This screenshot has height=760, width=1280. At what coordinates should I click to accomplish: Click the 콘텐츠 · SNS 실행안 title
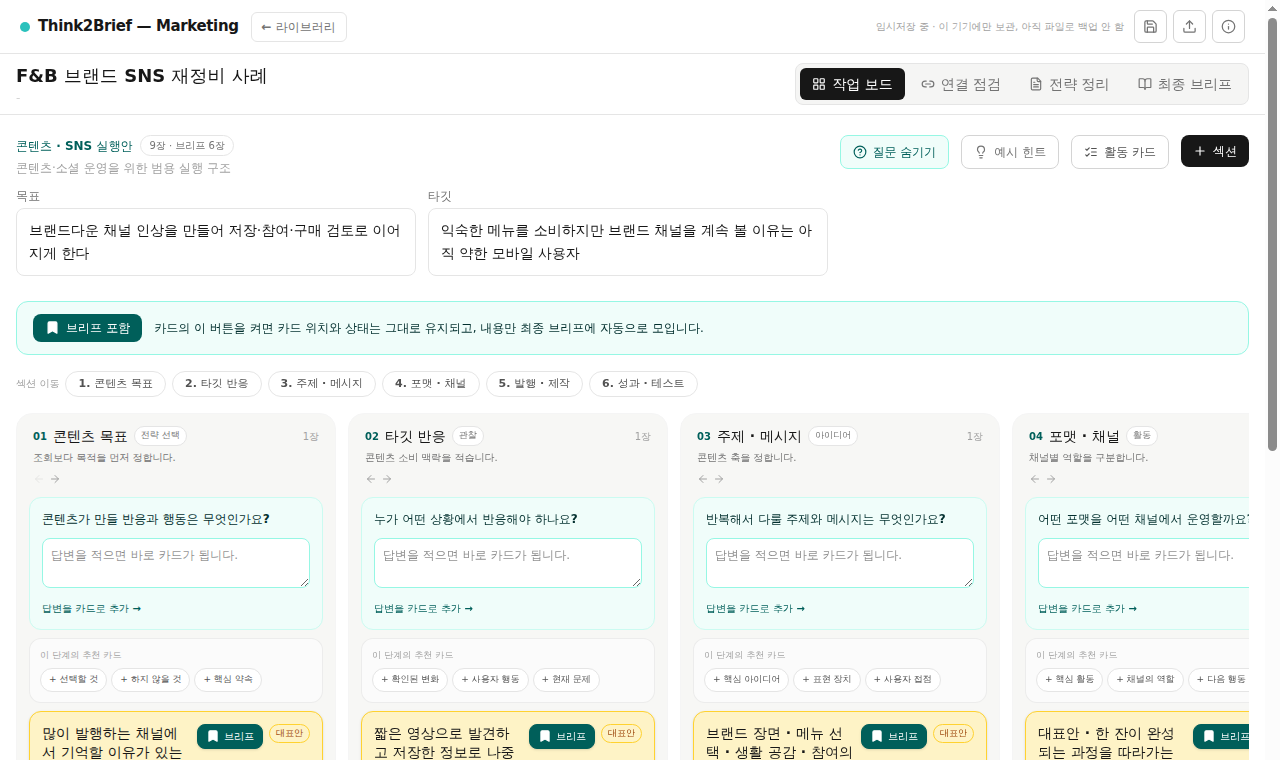tap(74, 146)
